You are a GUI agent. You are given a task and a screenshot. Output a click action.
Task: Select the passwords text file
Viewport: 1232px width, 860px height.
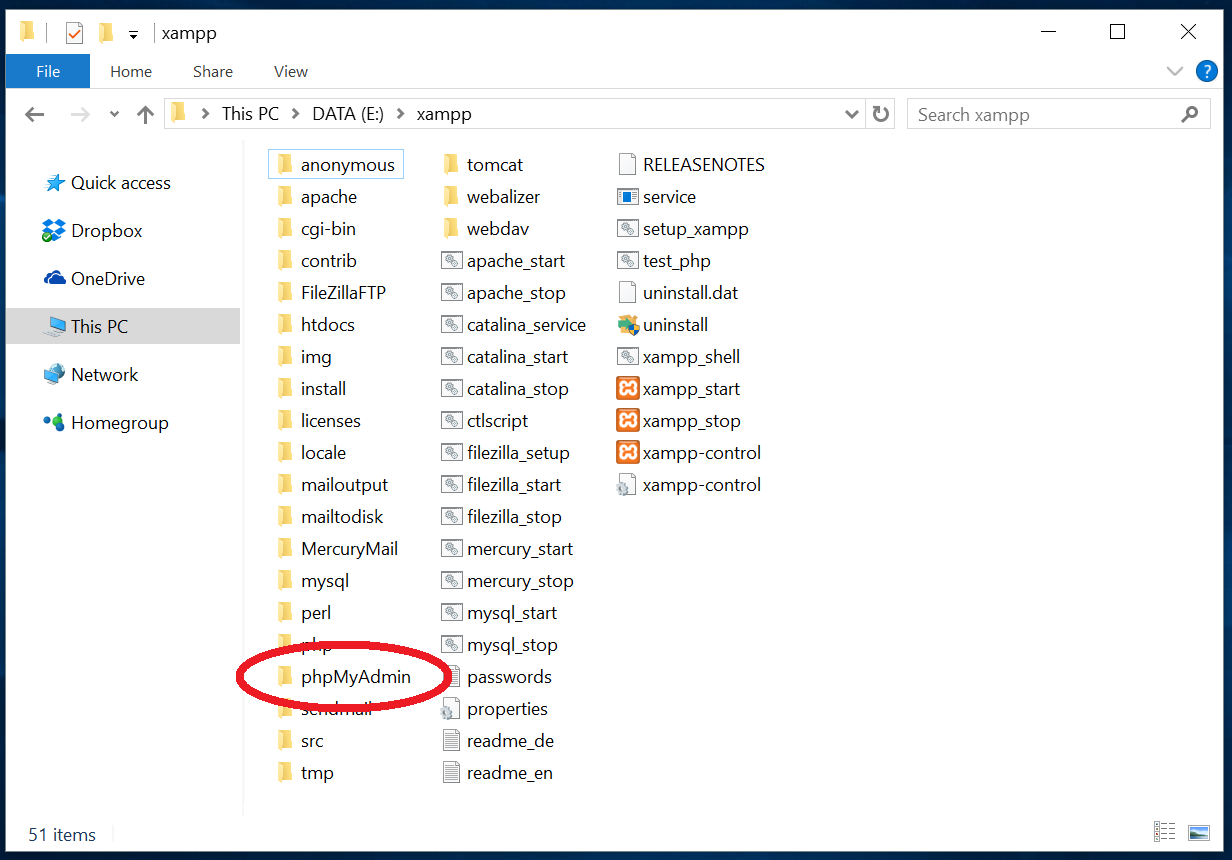[x=496, y=677]
